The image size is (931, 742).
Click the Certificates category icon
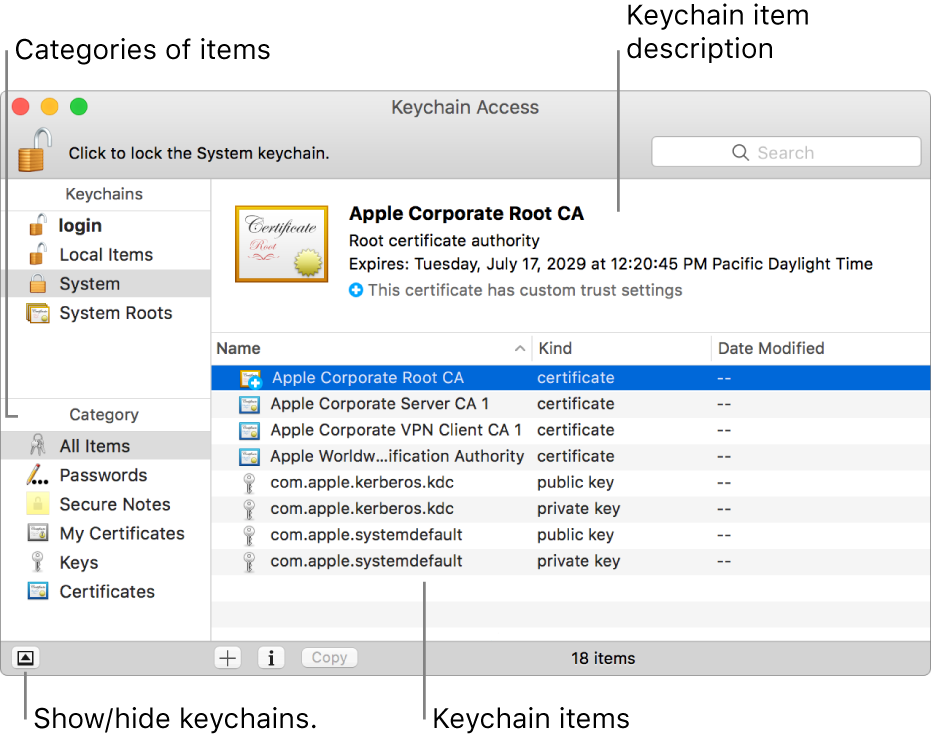(x=38, y=591)
